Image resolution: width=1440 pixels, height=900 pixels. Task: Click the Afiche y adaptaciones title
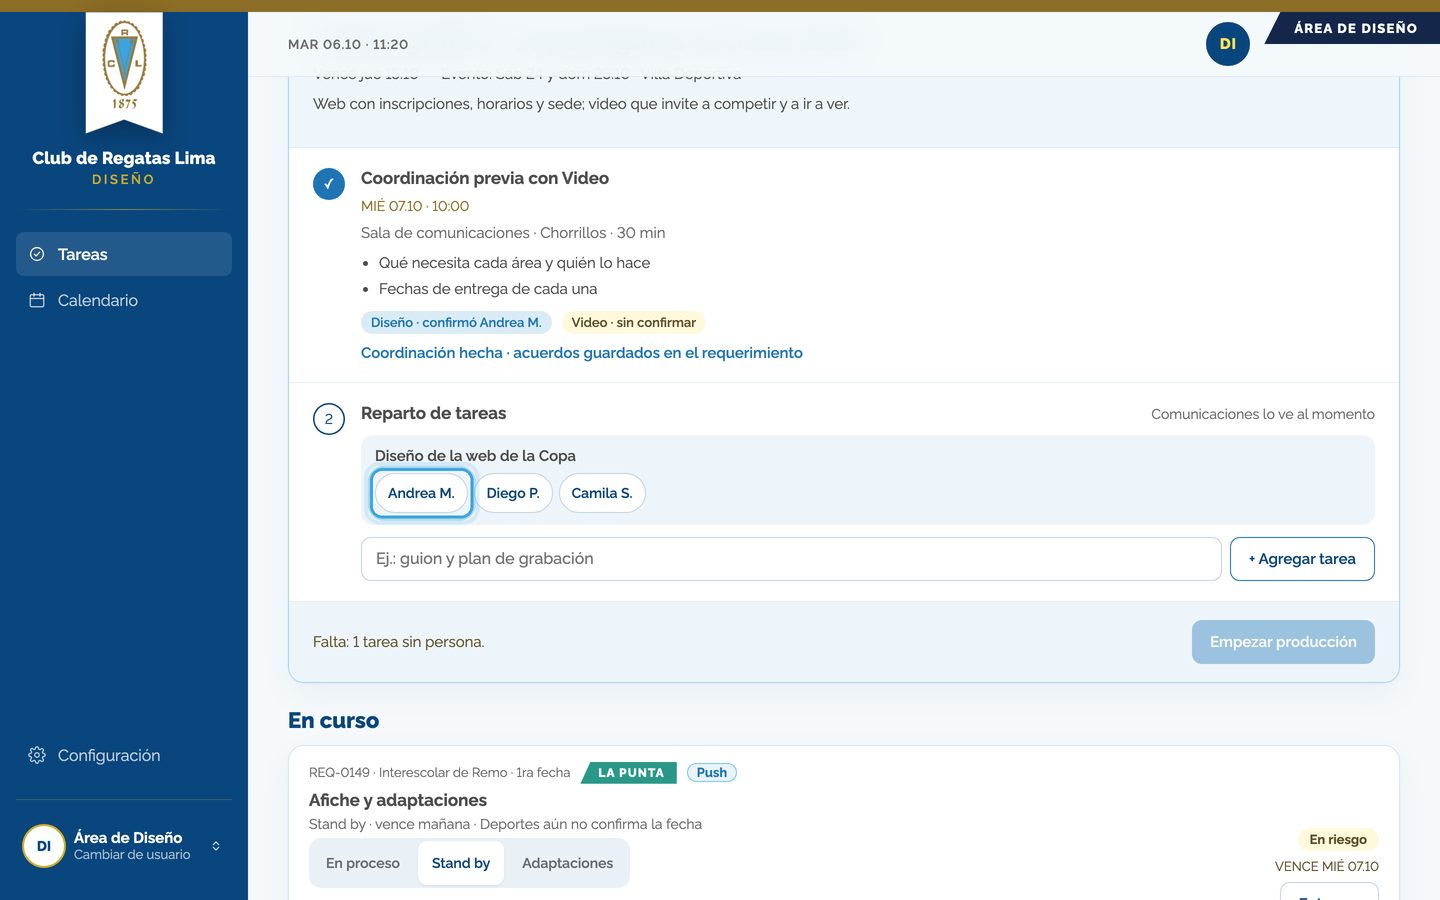398,800
